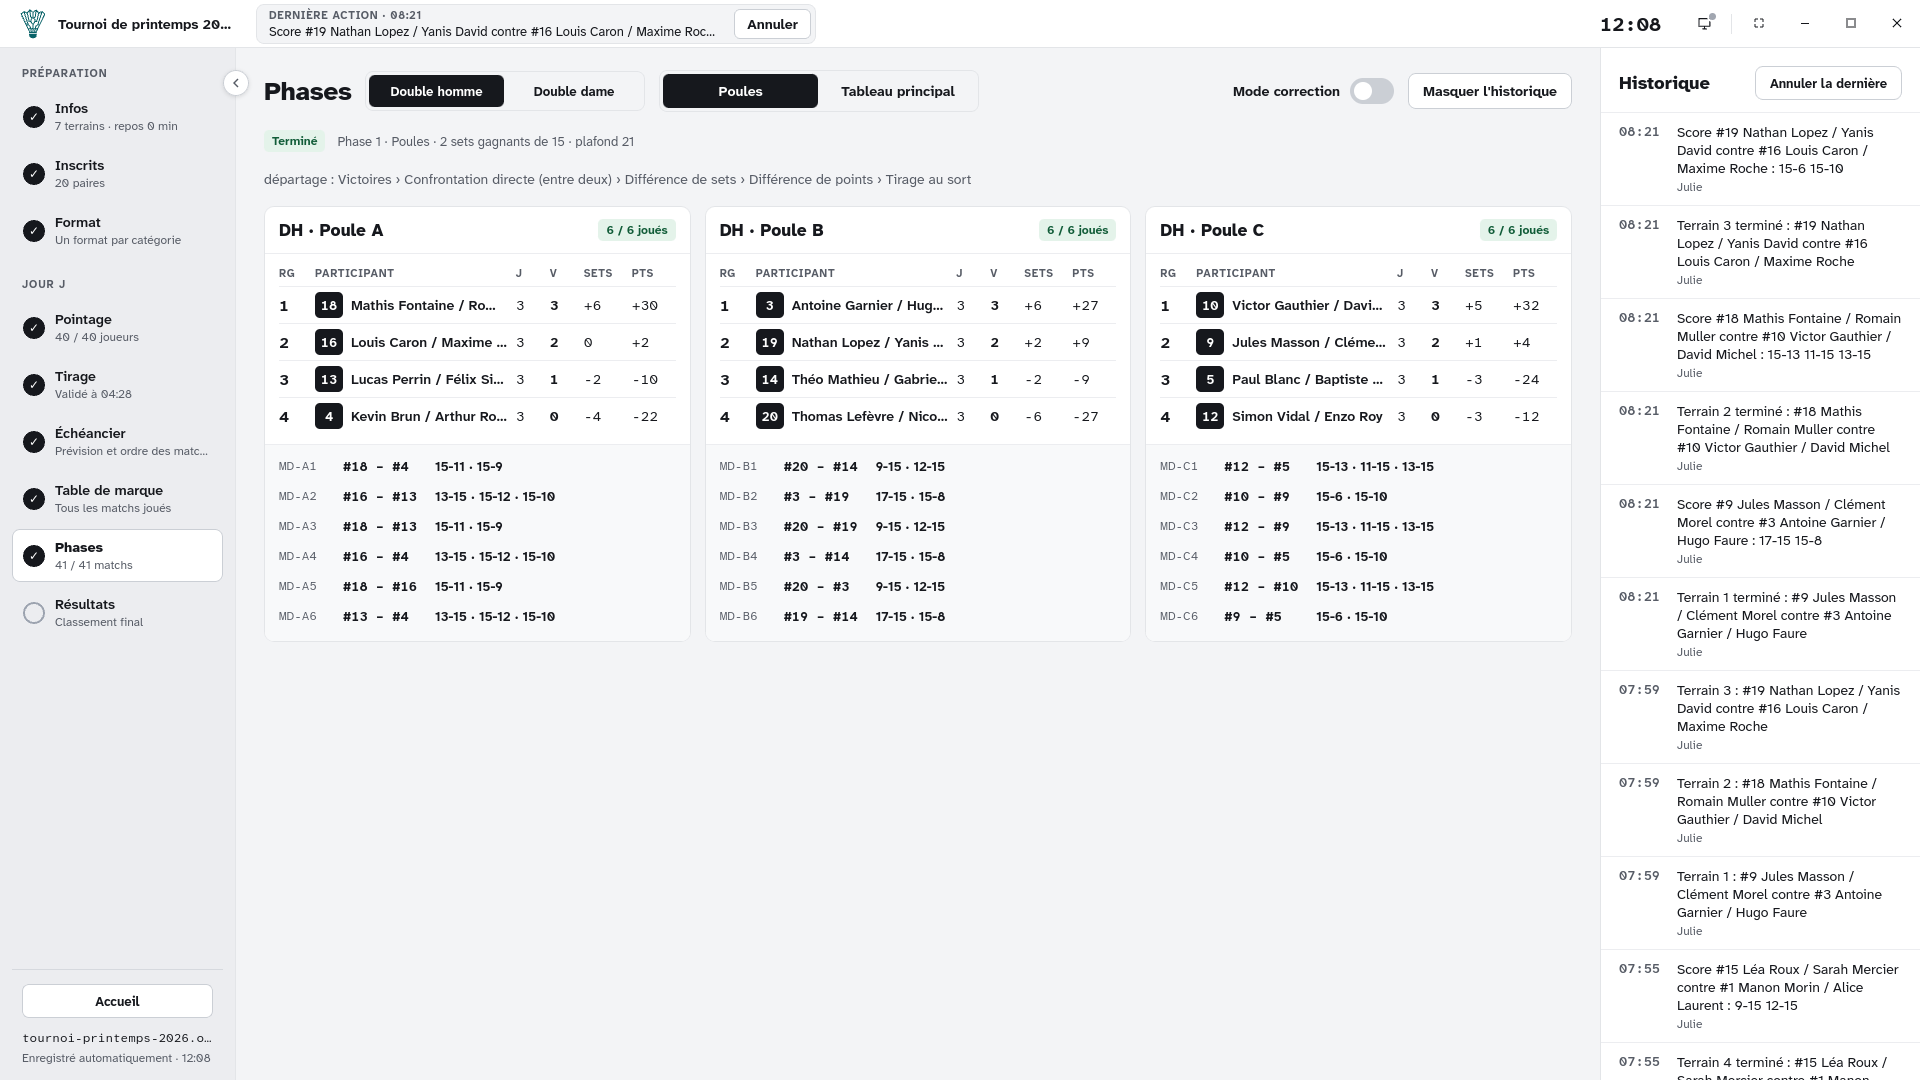This screenshot has height=1080, width=1920.
Task: Undo last action with Annuler button
Action: (772, 24)
